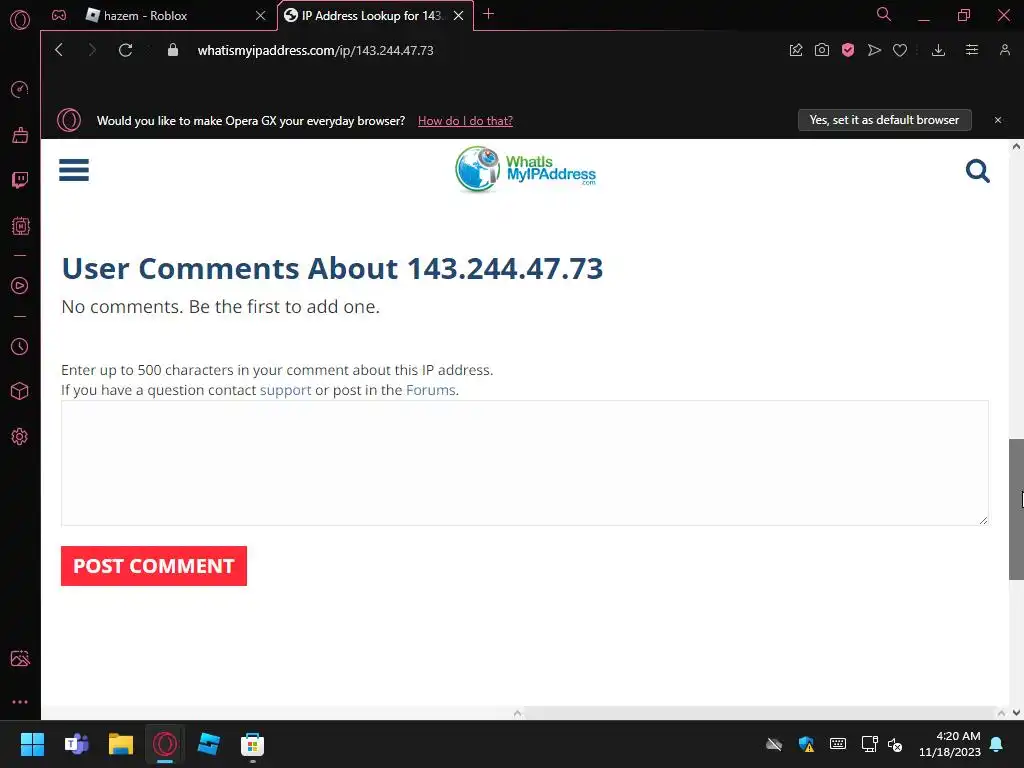Open ad blocker shield icon
This screenshot has height=768, width=1024.
[x=848, y=50]
